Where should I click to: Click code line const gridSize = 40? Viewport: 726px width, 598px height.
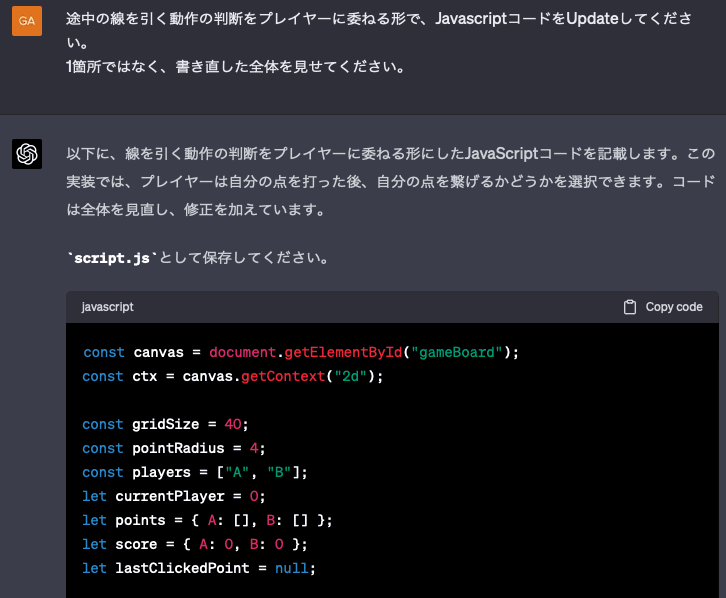click(165, 424)
